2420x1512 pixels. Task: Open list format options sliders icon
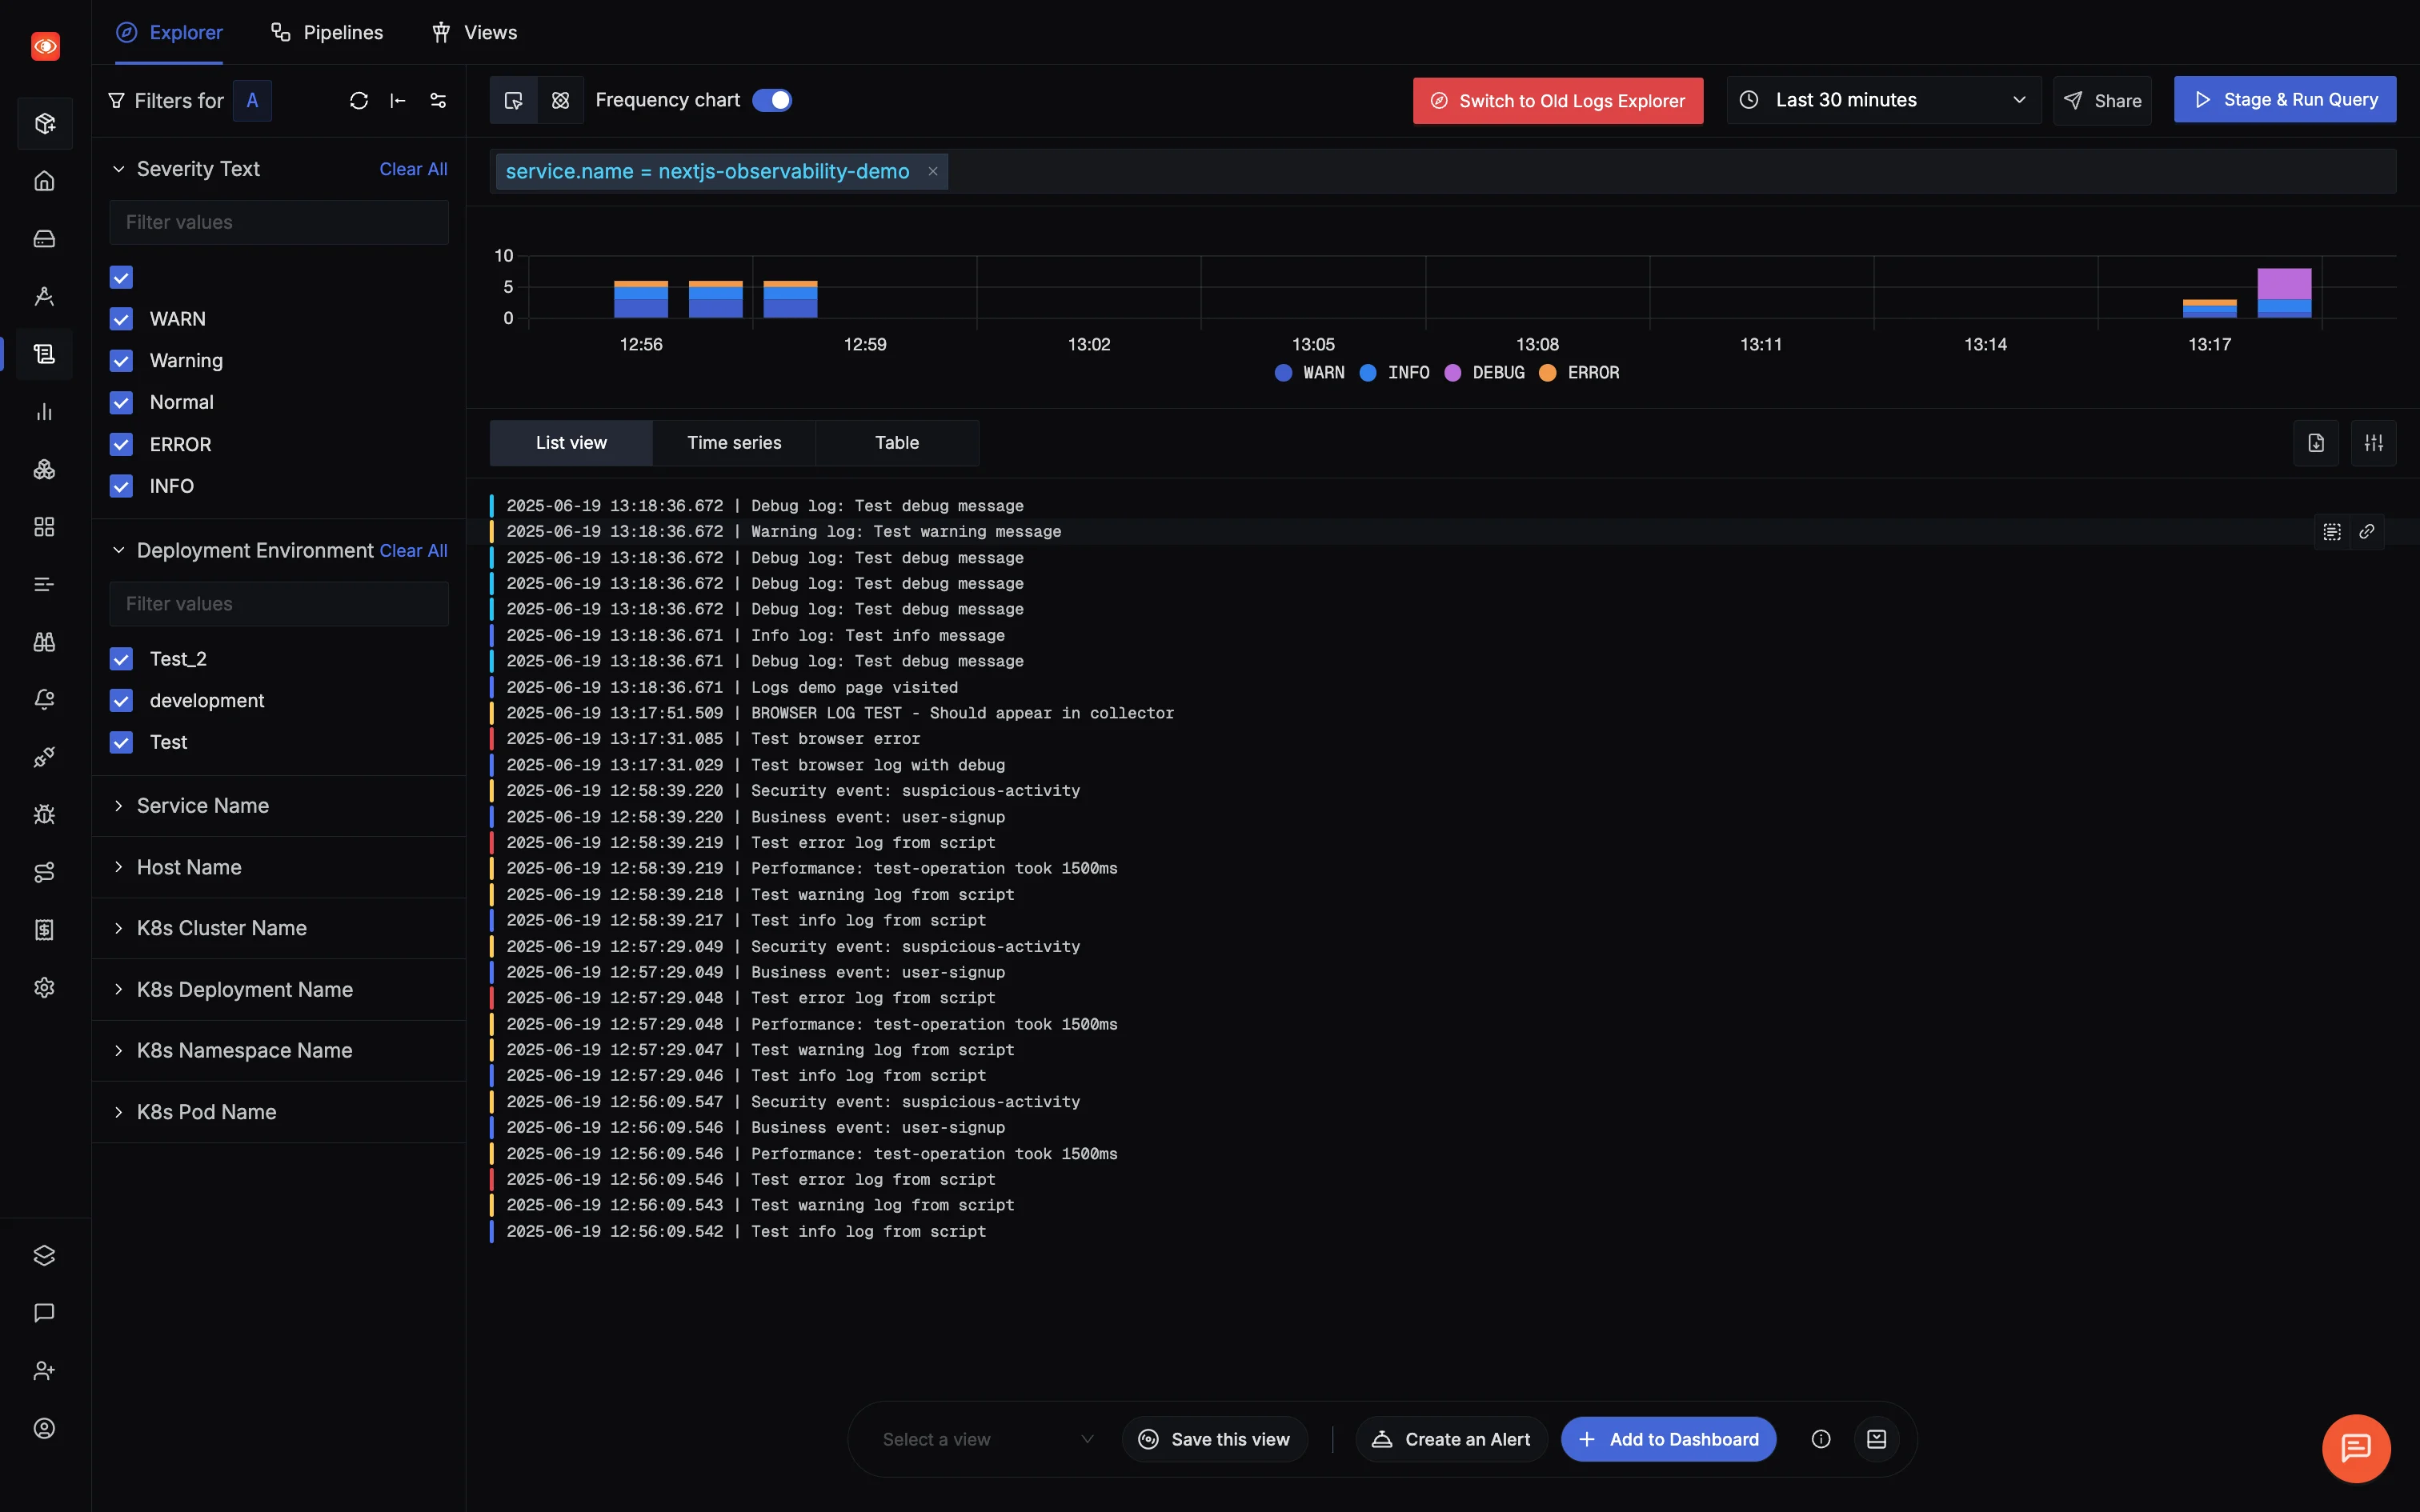2374,443
